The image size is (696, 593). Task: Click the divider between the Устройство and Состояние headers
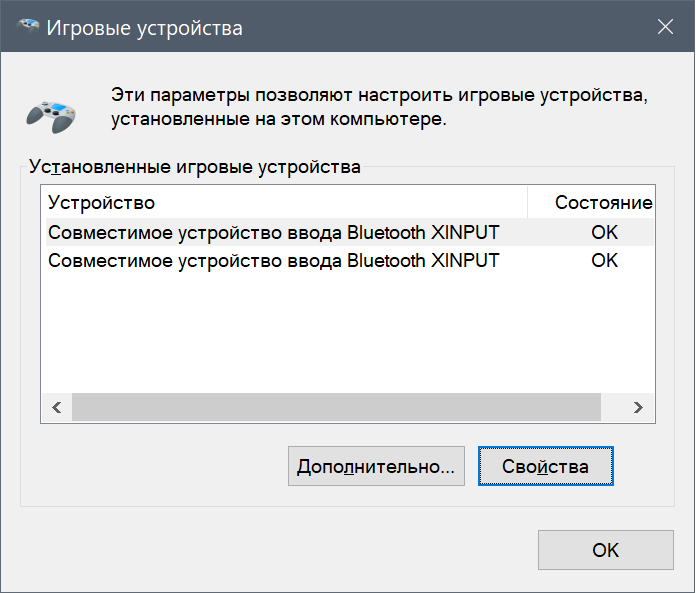[x=527, y=202]
